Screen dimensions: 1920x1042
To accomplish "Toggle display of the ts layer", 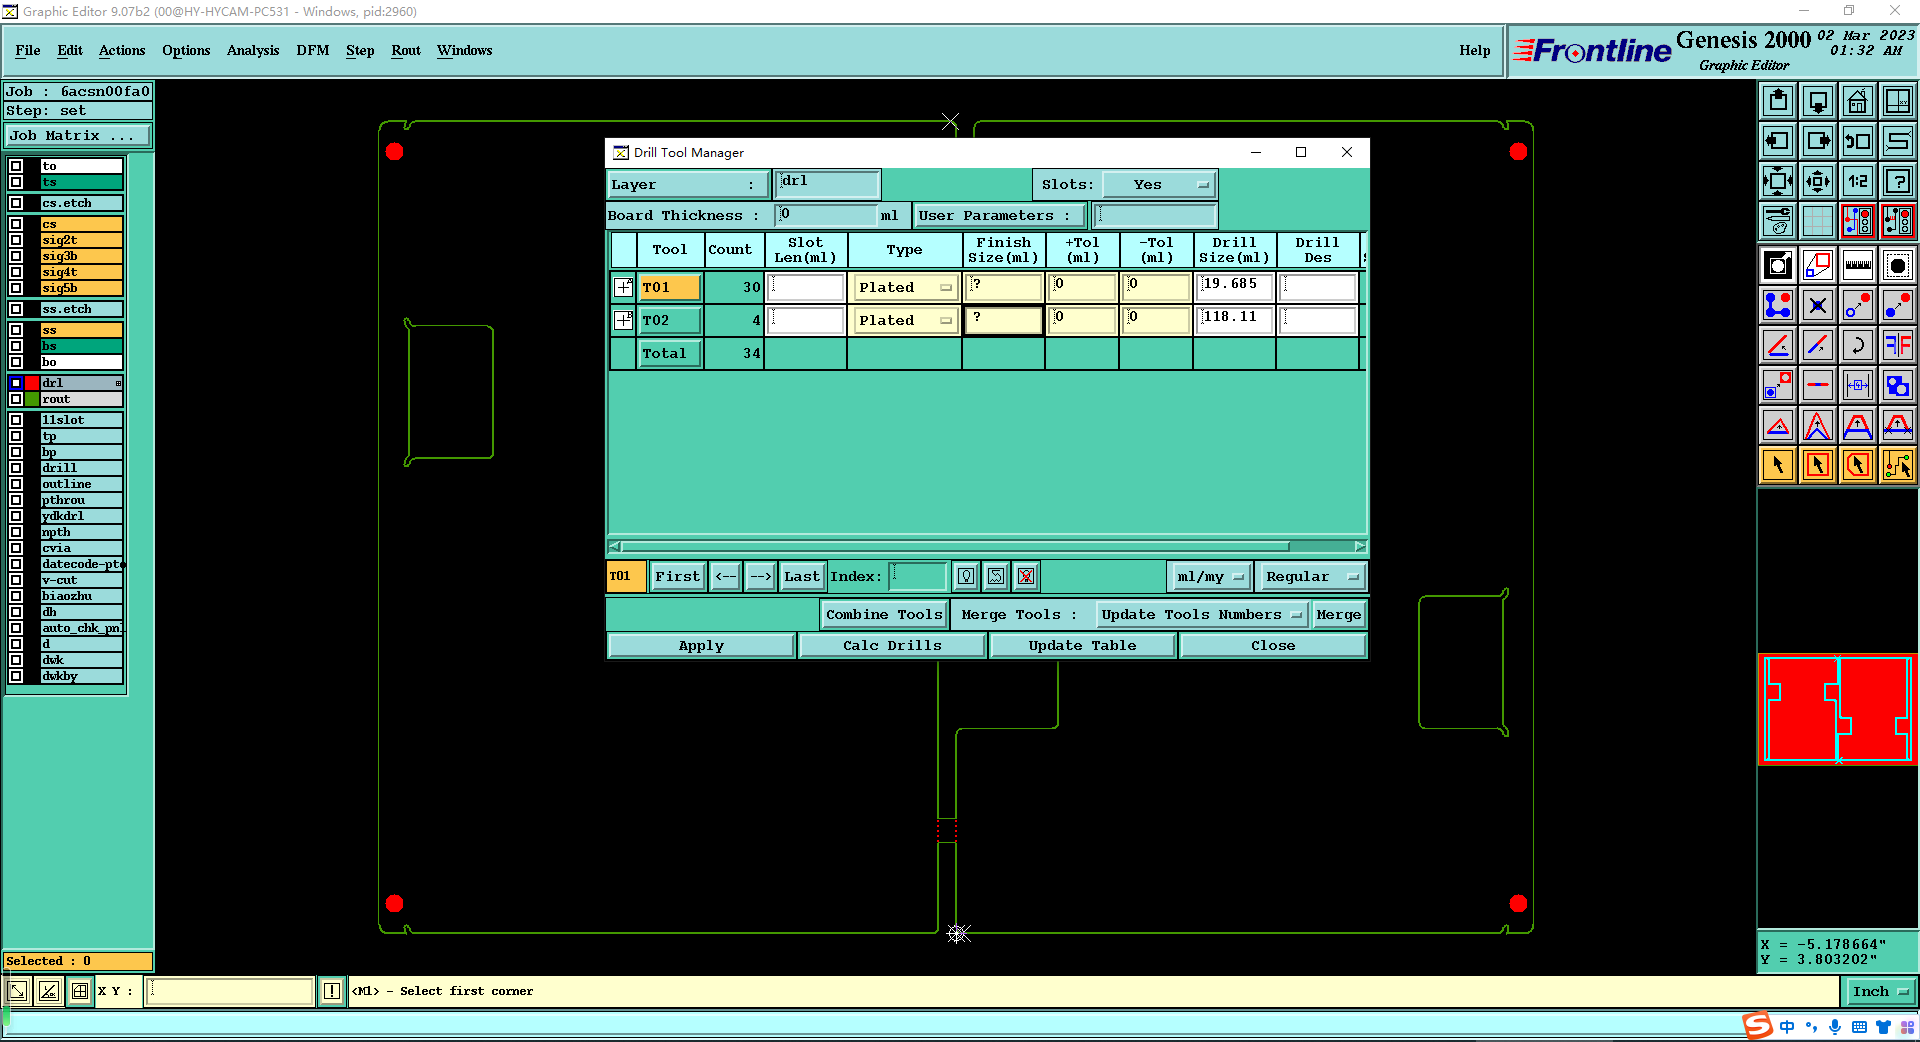I will 16,182.
